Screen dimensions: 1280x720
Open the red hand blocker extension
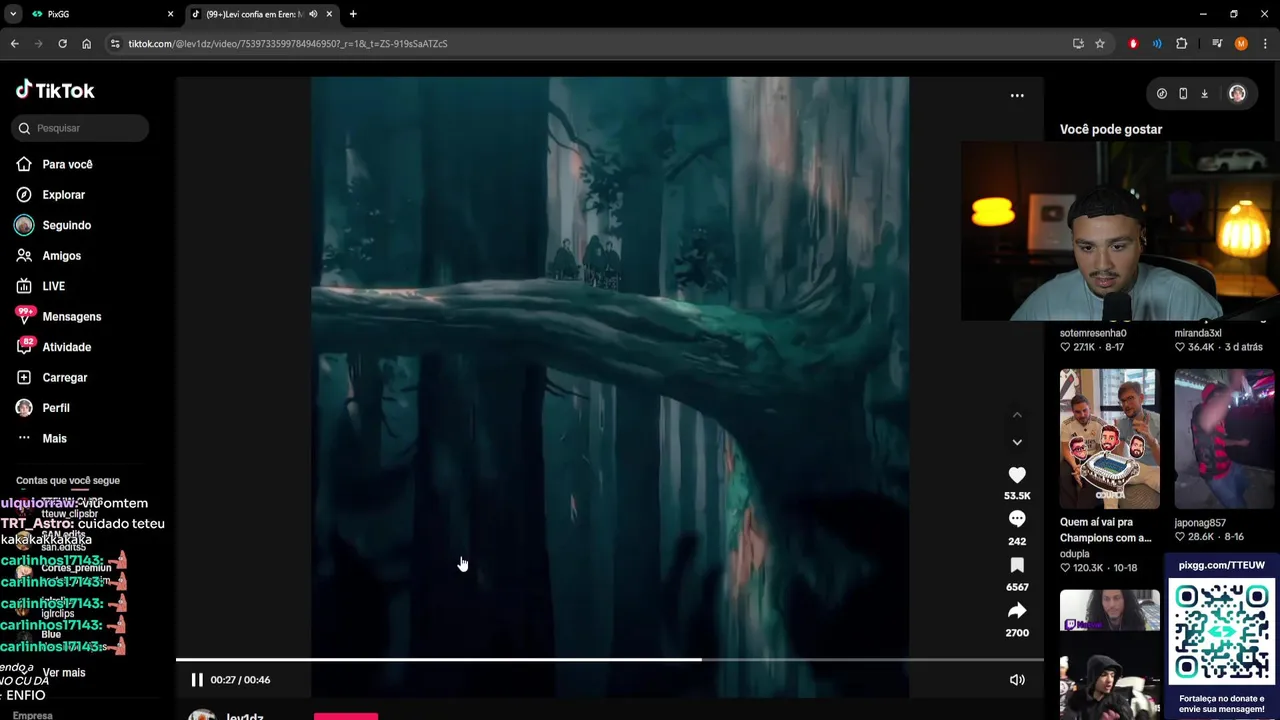[x=1133, y=44]
